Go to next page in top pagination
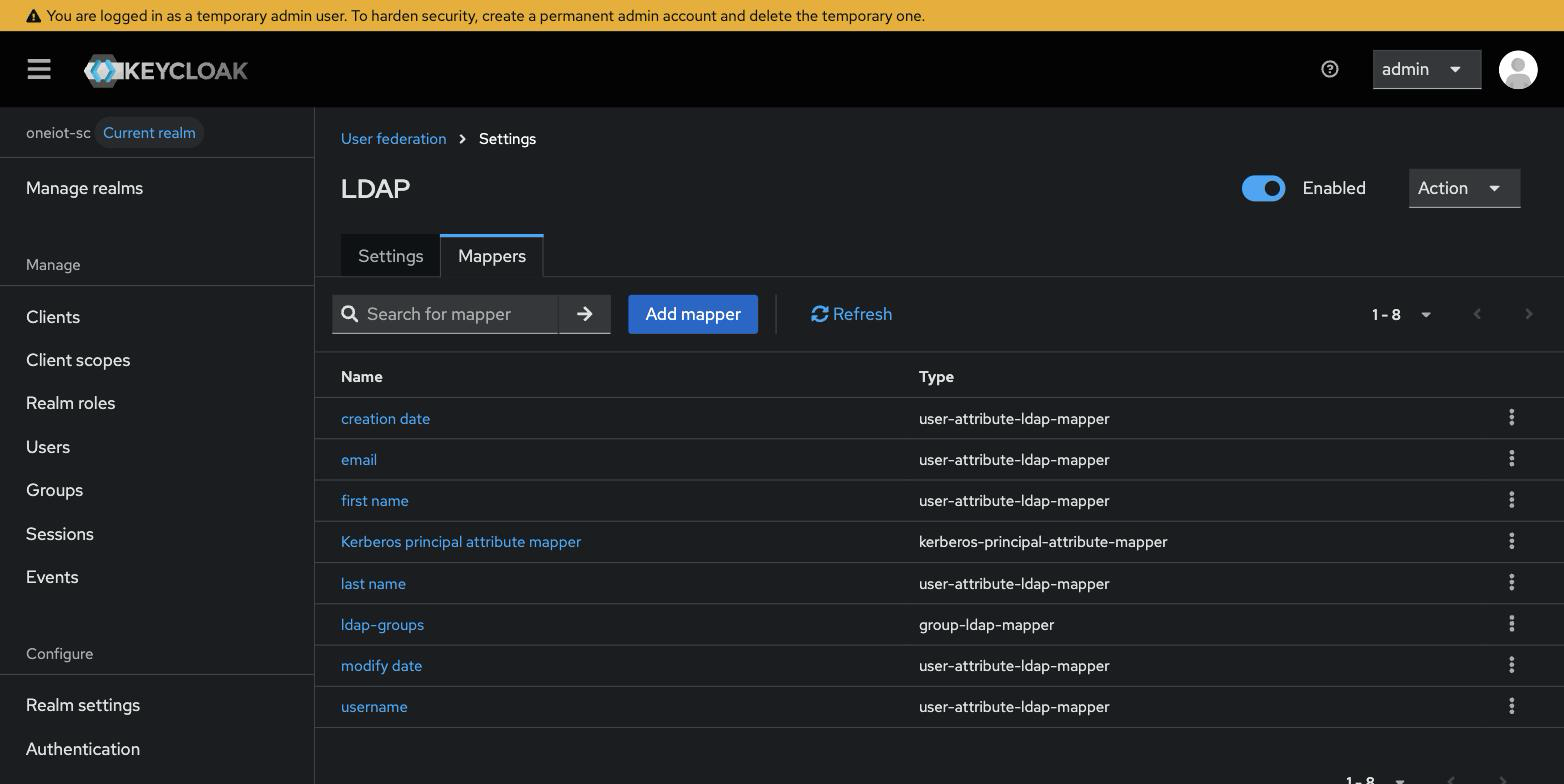Viewport: 1564px width, 784px height. [x=1528, y=314]
